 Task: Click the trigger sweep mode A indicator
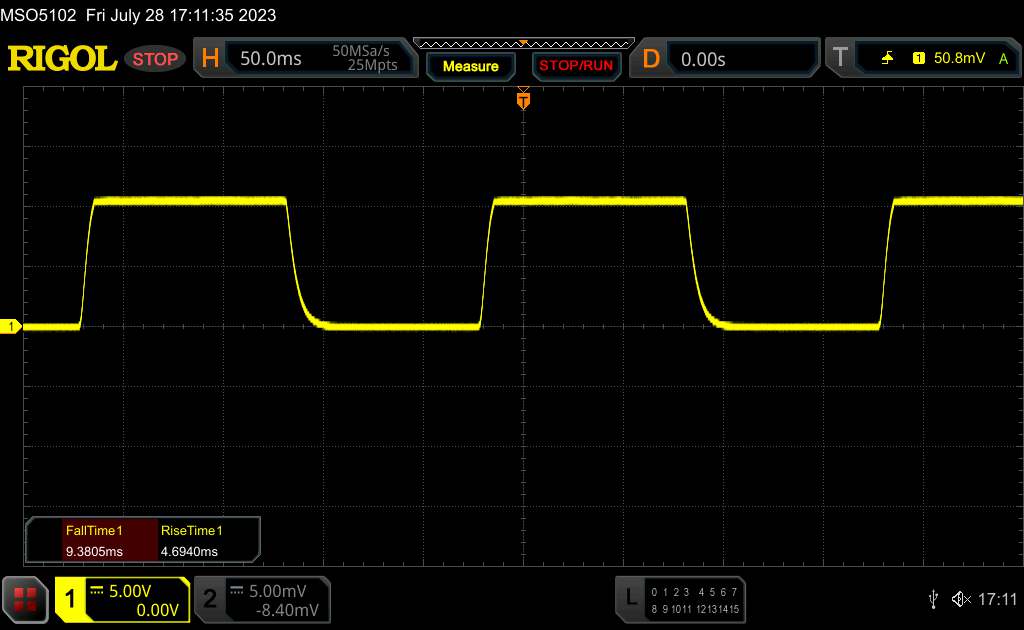(x=1003, y=59)
